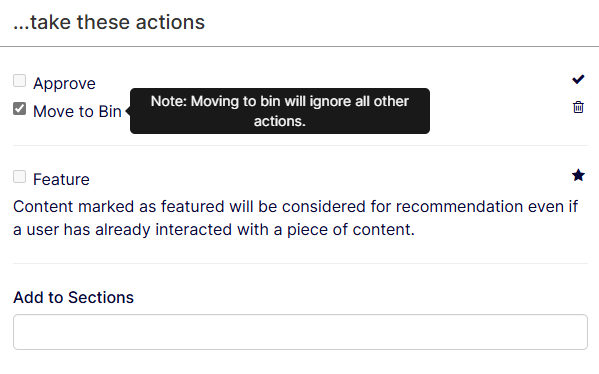Click the moving to bin note tooltip

point(280,111)
